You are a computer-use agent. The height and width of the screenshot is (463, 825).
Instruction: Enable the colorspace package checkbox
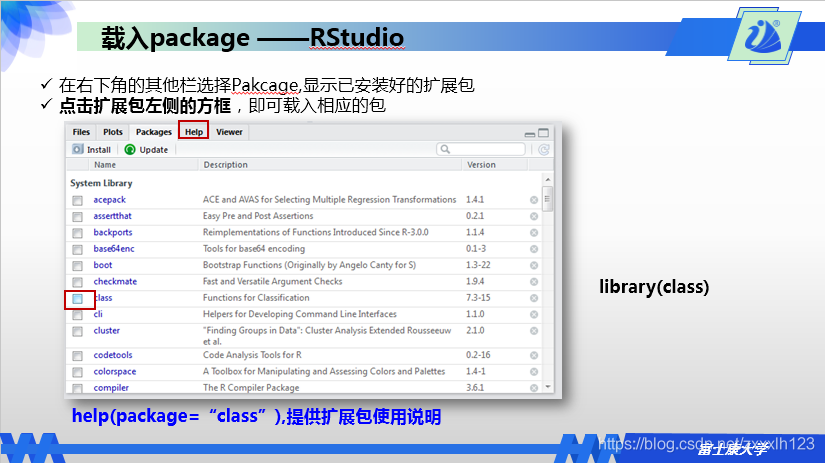click(77, 373)
